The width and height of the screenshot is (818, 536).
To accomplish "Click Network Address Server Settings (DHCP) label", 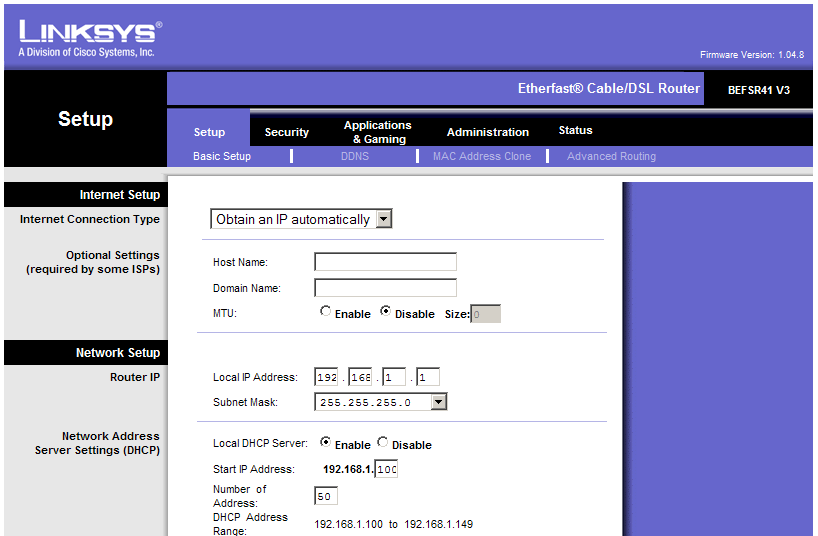I will pos(98,443).
